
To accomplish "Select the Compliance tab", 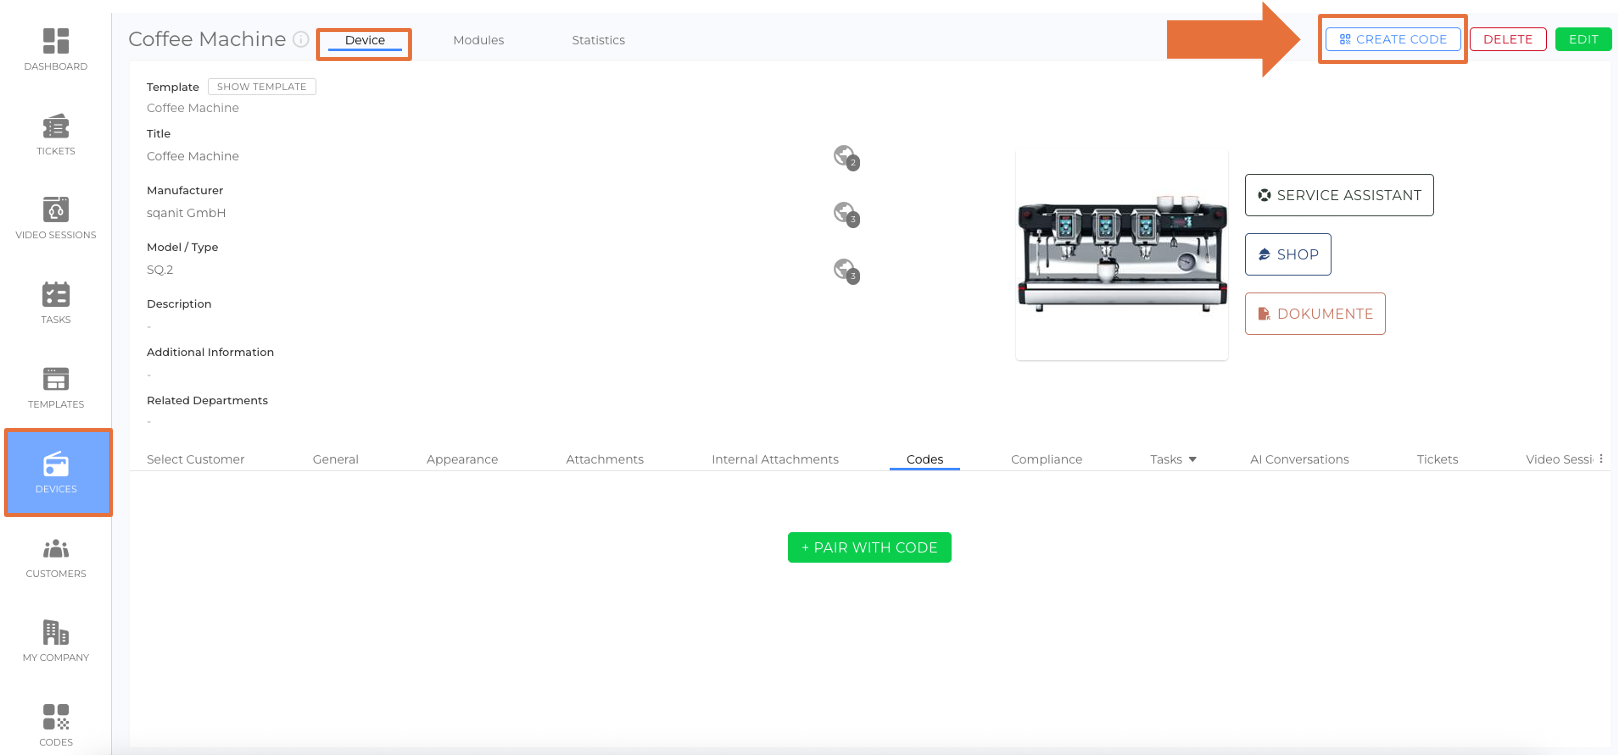I will coord(1046,459).
